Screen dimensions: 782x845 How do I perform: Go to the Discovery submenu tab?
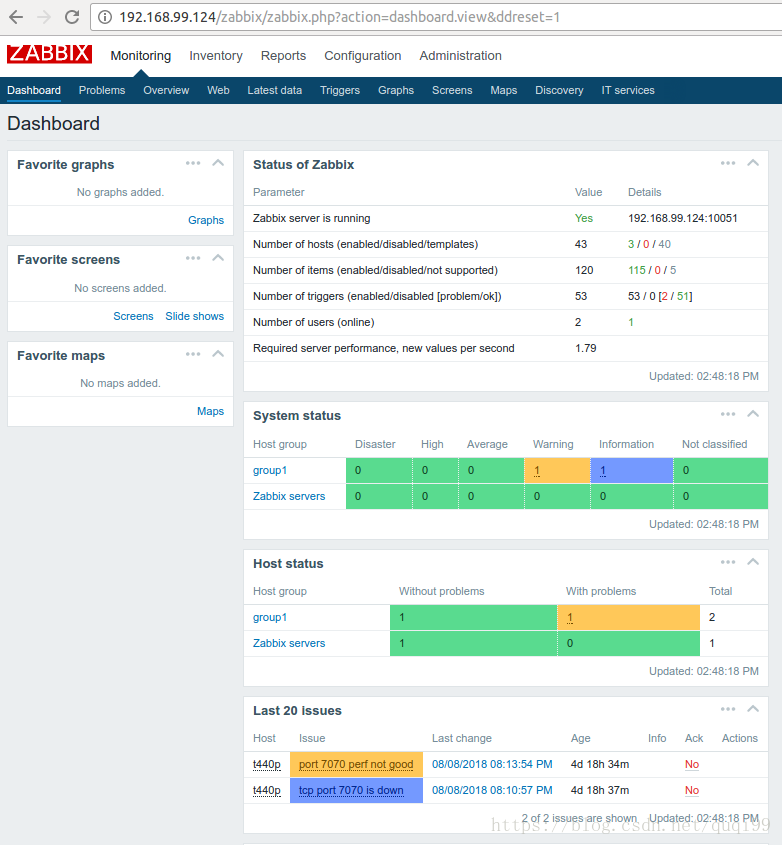point(559,91)
